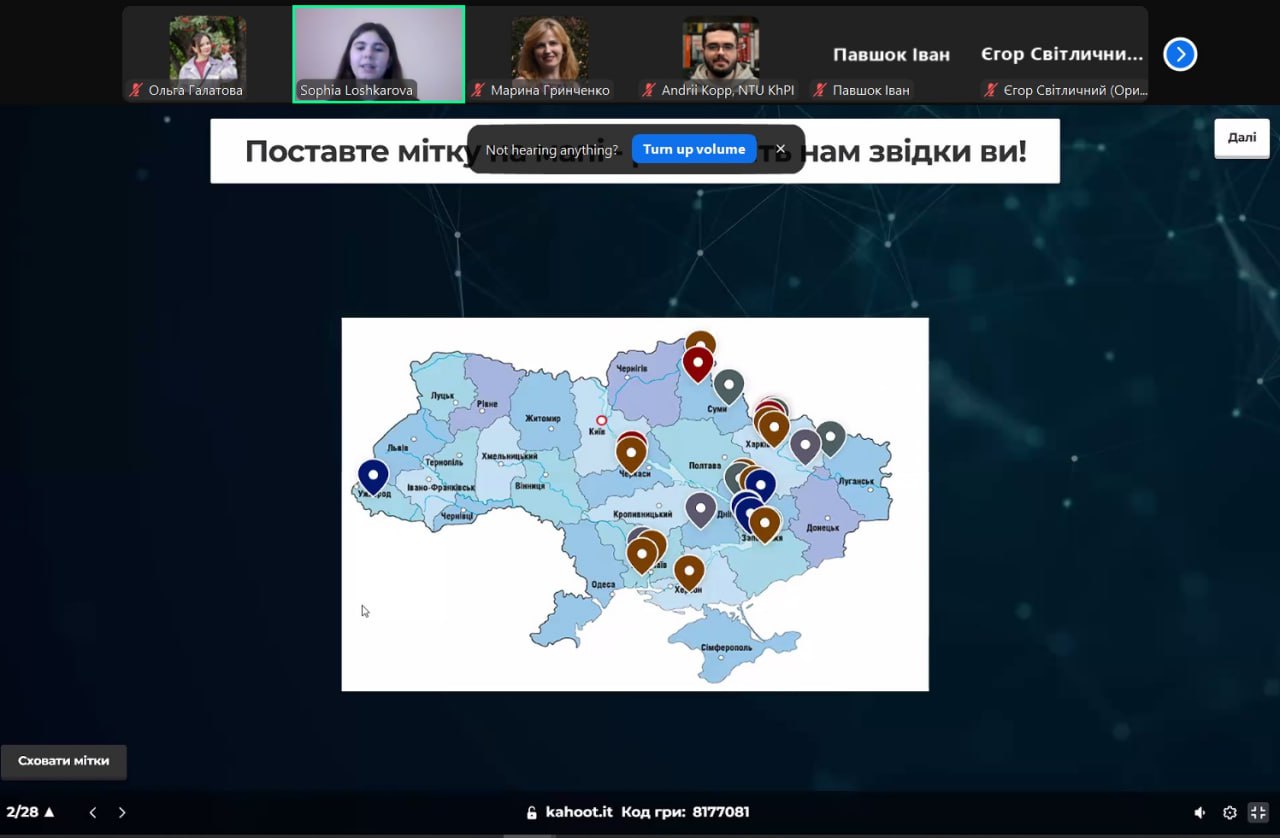
Task: Click the muted mic icon for Марина Гринченко
Action: click(478, 90)
